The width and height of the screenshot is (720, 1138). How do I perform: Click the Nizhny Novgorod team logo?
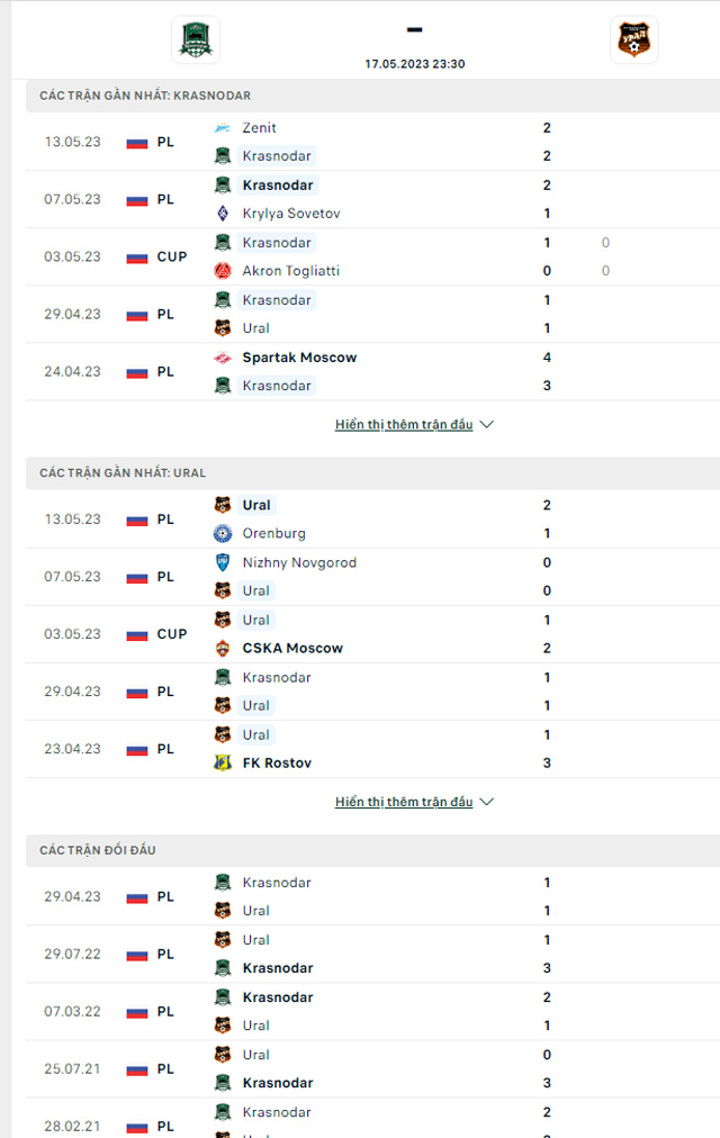pyautogui.click(x=223, y=562)
